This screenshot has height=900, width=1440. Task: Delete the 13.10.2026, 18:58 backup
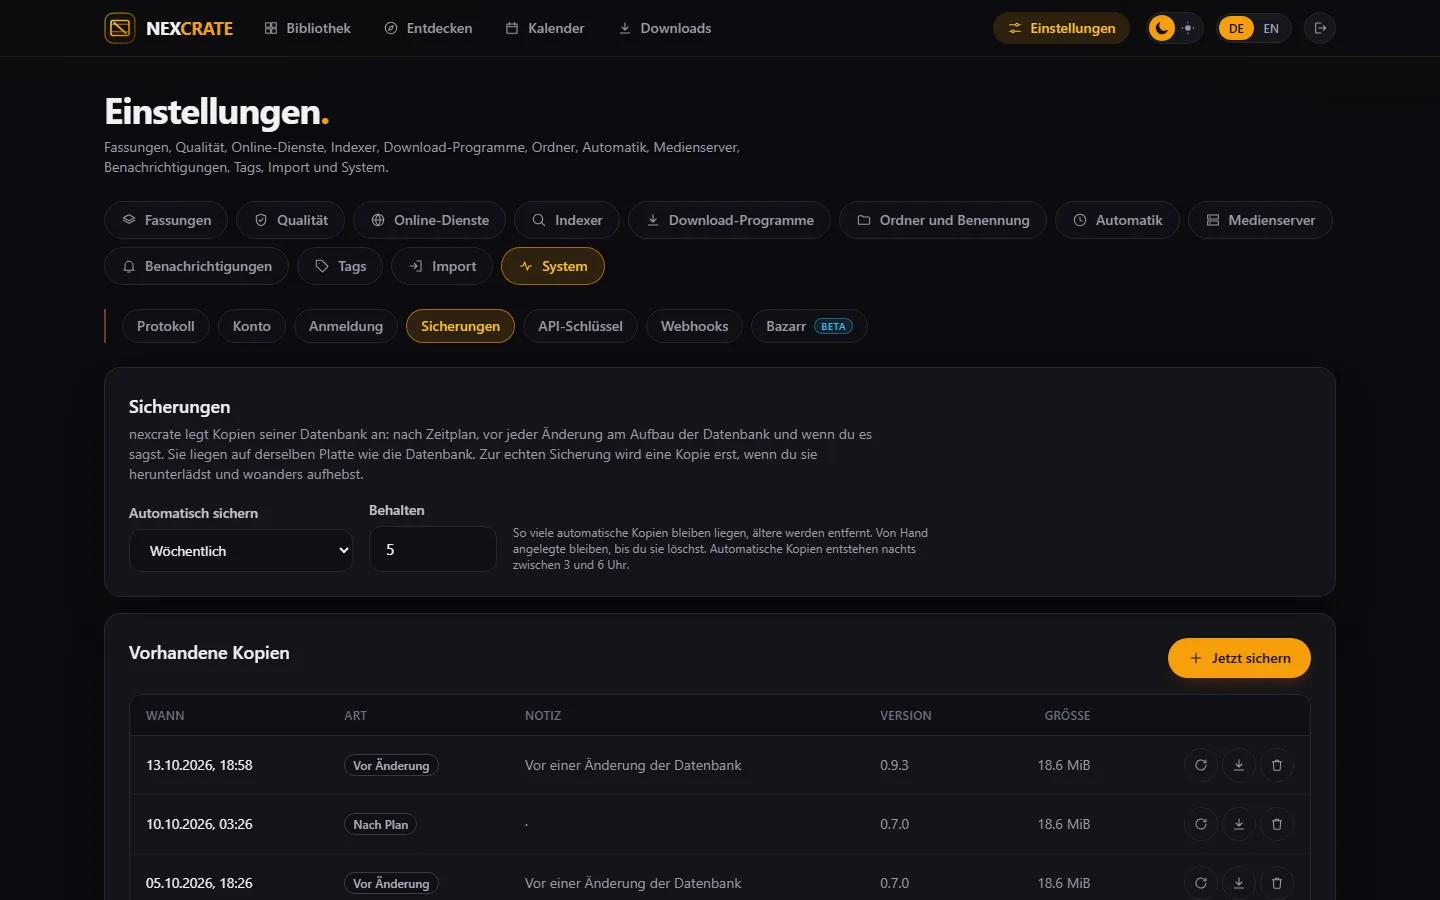click(x=1277, y=765)
